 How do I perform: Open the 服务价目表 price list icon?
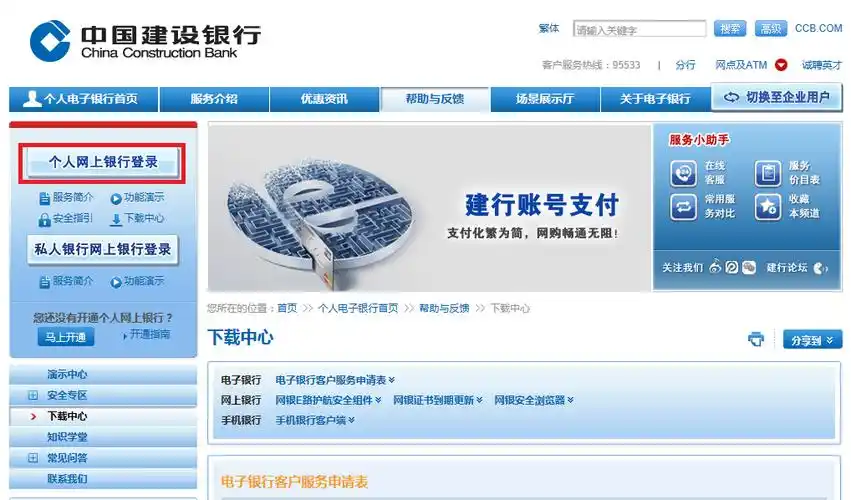(x=768, y=173)
